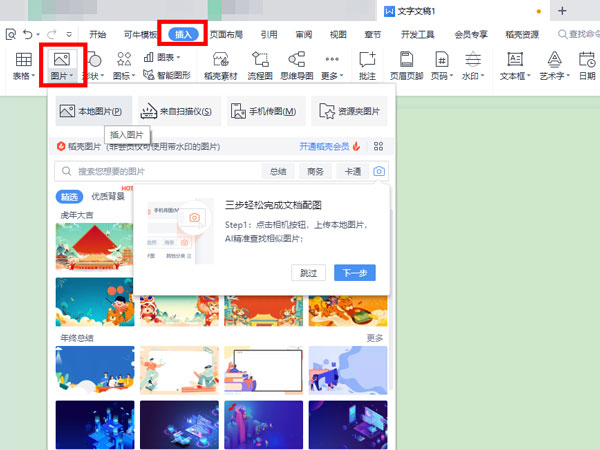The width and height of the screenshot is (600, 450).
Task: Click the grid view icon beside 开通稻壳会员
Action: (379, 146)
